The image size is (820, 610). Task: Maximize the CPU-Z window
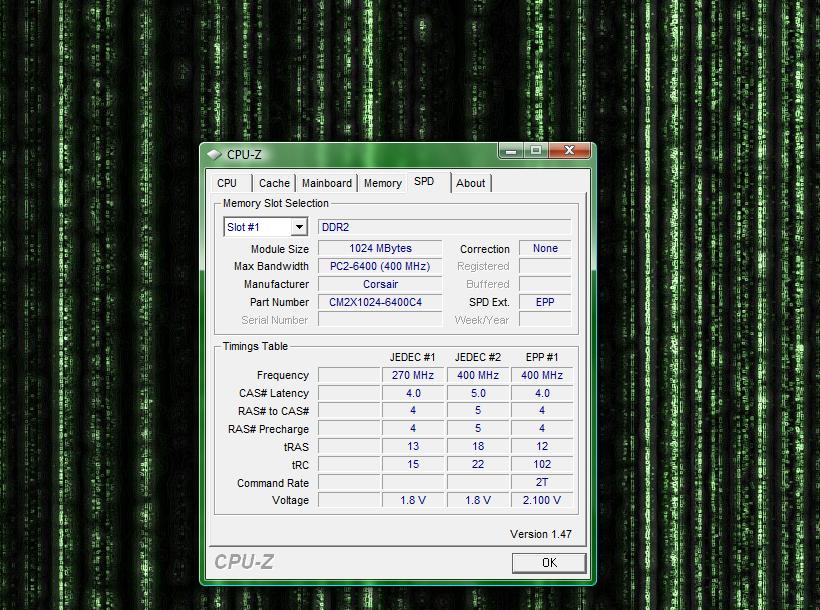click(536, 151)
